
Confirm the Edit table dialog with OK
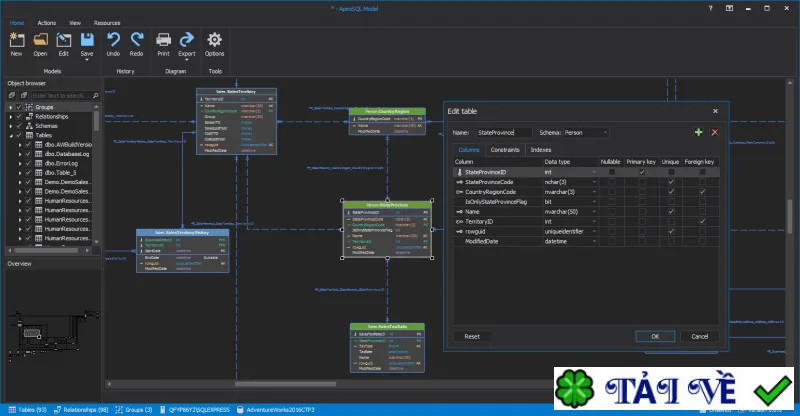(x=655, y=336)
